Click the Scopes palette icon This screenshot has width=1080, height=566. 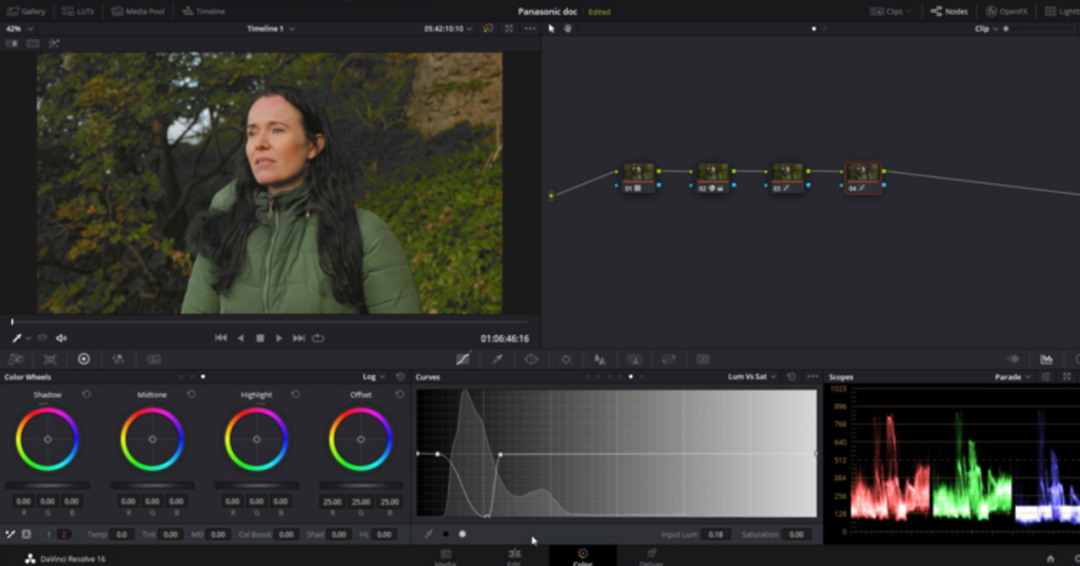pyautogui.click(x=1046, y=359)
